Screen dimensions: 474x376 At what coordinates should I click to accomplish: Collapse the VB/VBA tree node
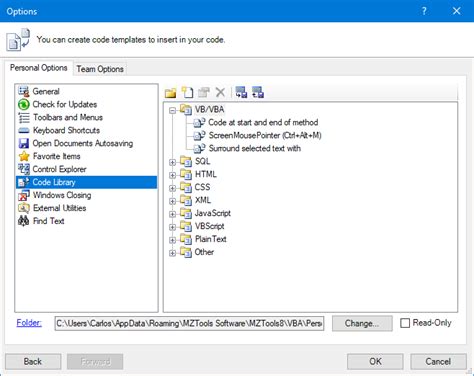[172, 110]
